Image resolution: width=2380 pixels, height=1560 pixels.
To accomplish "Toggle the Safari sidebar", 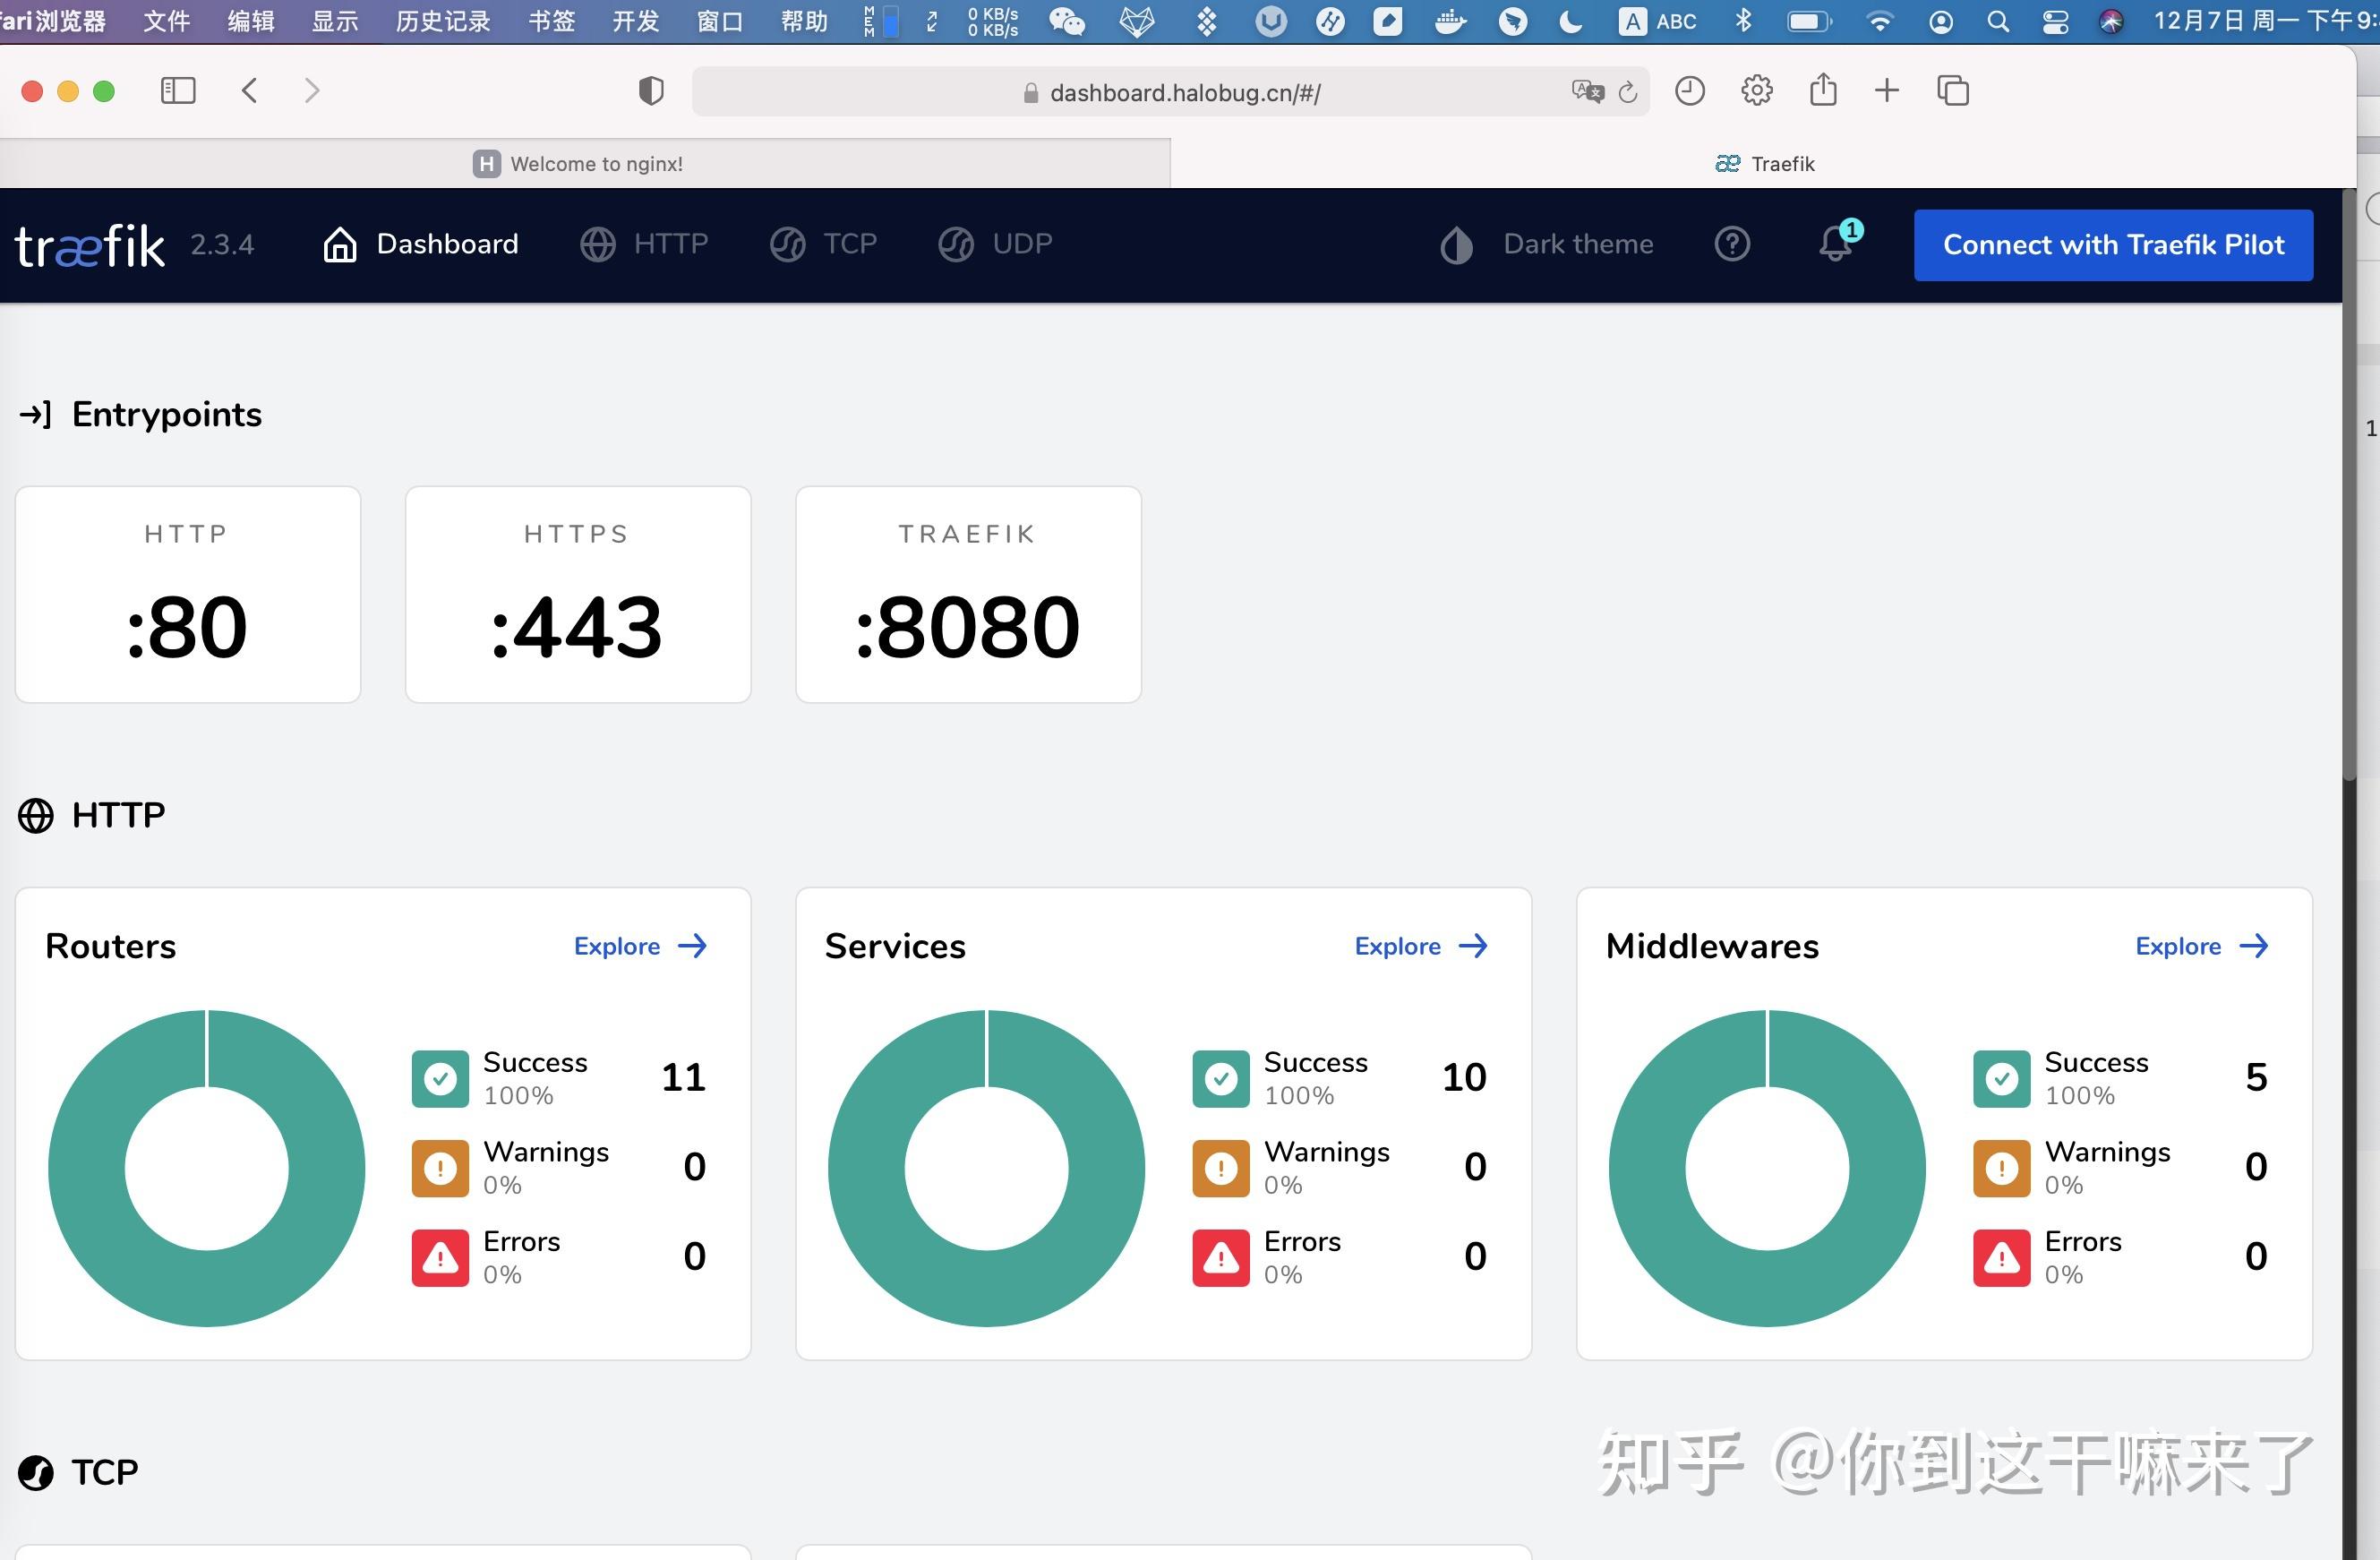I will (178, 91).
